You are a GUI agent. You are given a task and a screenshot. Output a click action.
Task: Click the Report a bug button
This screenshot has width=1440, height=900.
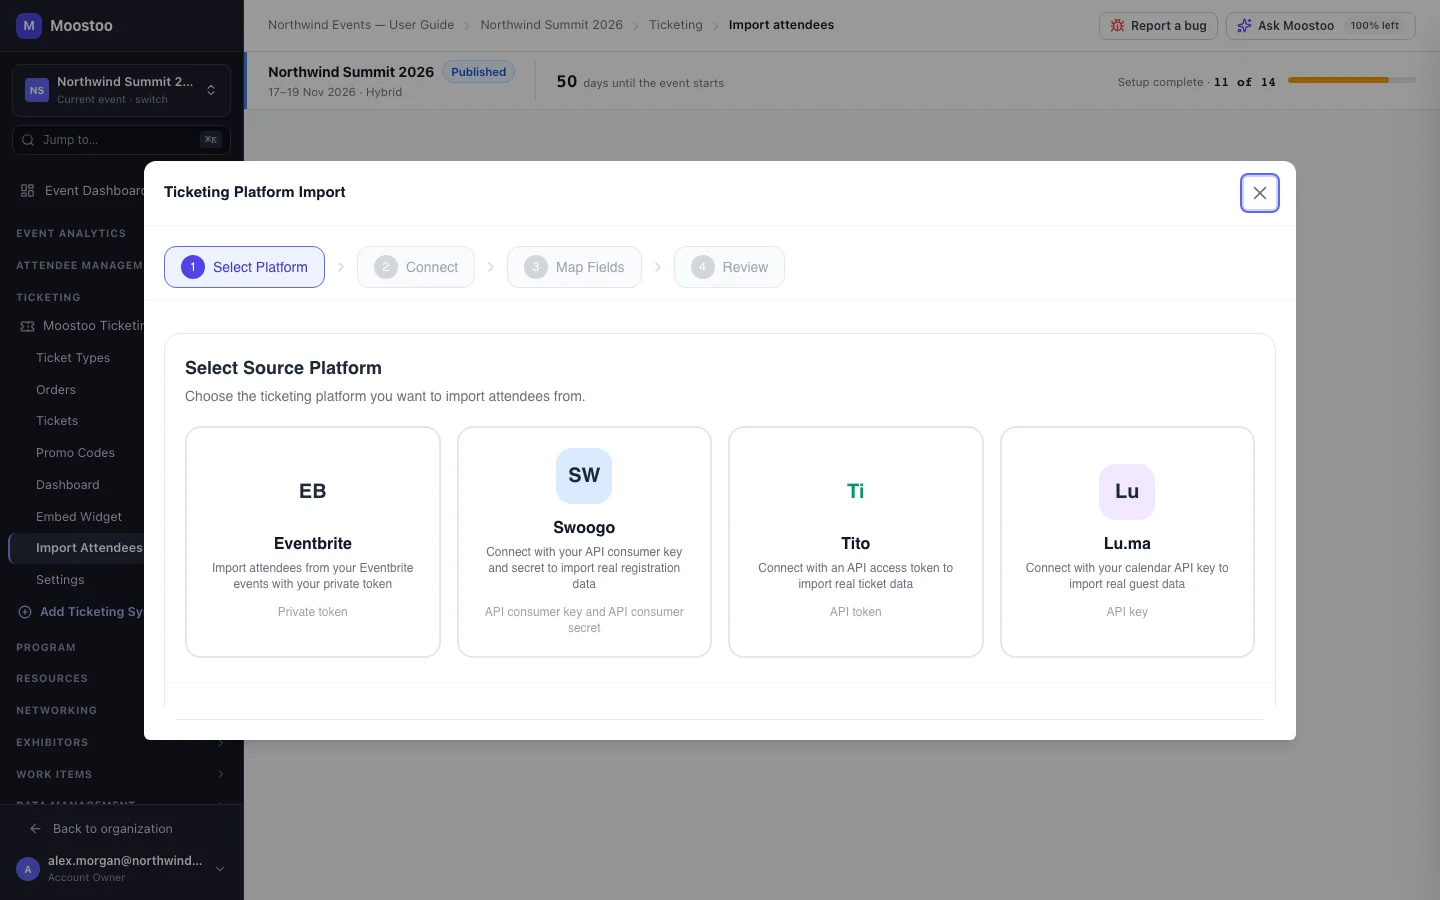point(1158,26)
